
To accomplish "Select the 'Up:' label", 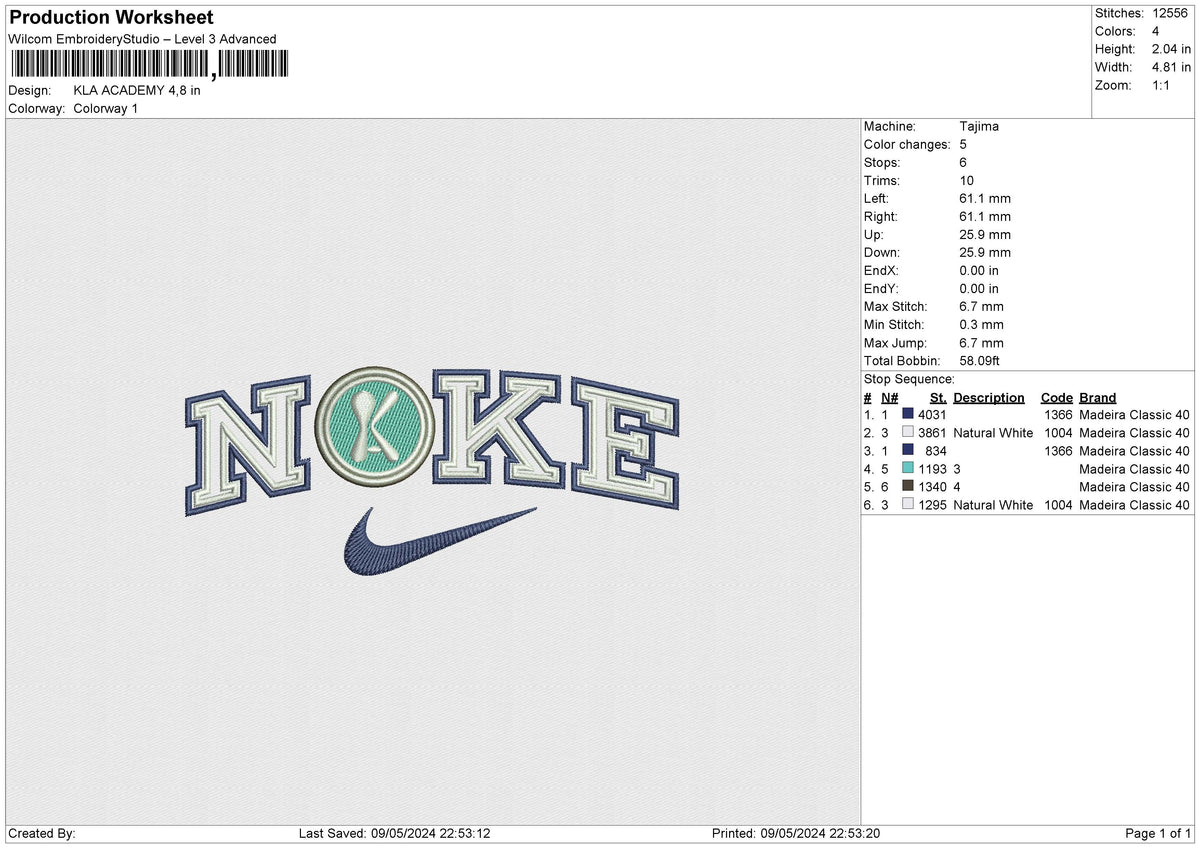I will point(875,234).
